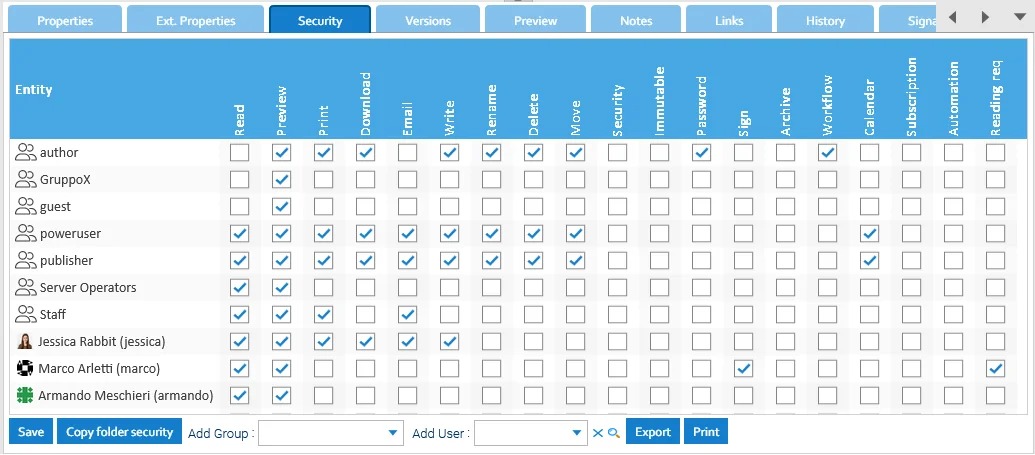Click the tab scroll left arrow
Screen dimensions: 1035x455
click(952, 18)
